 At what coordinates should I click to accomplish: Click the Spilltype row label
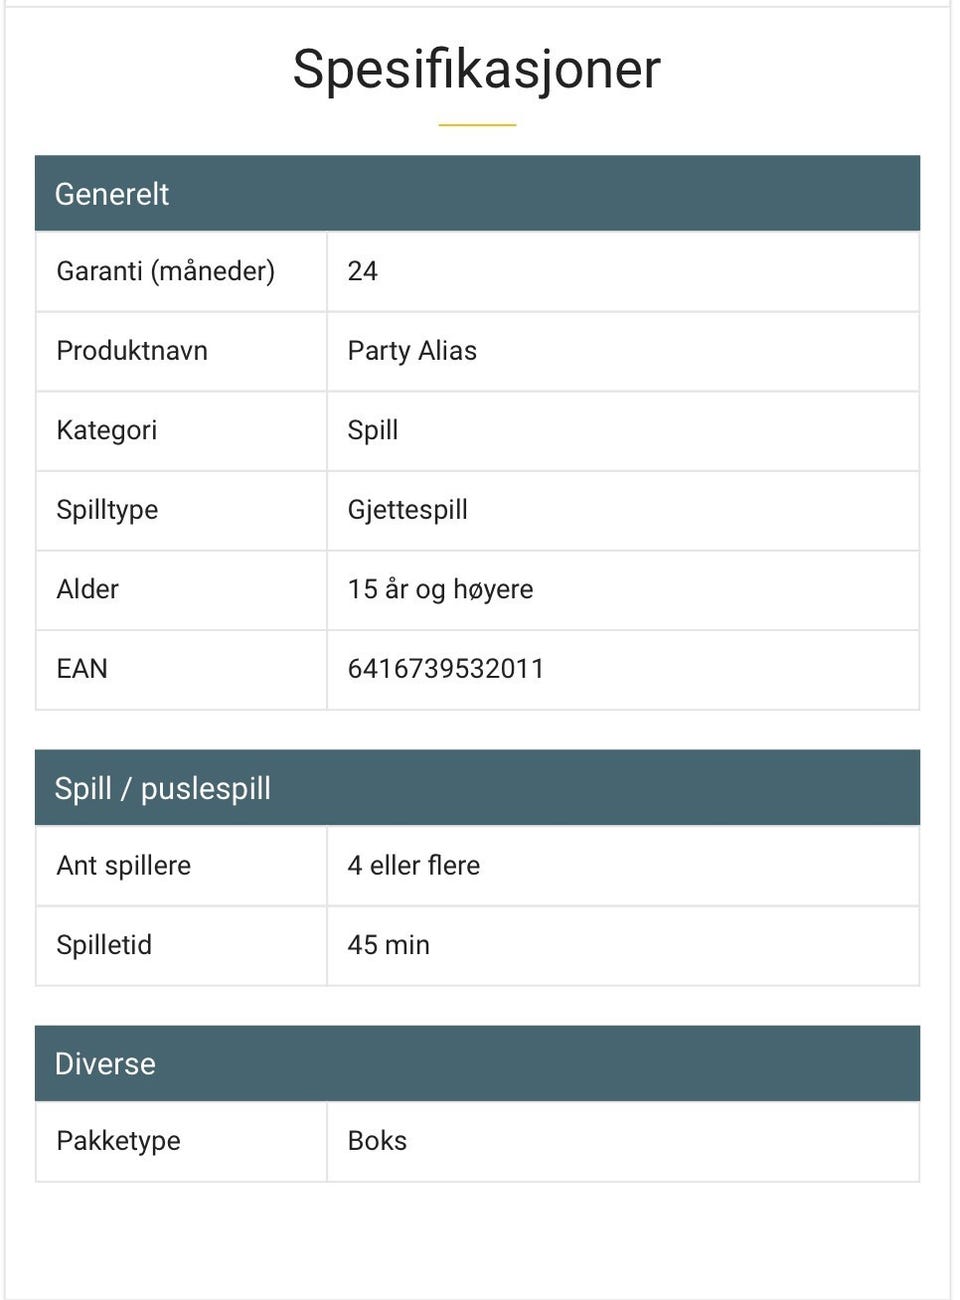pyautogui.click(x=107, y=510)
